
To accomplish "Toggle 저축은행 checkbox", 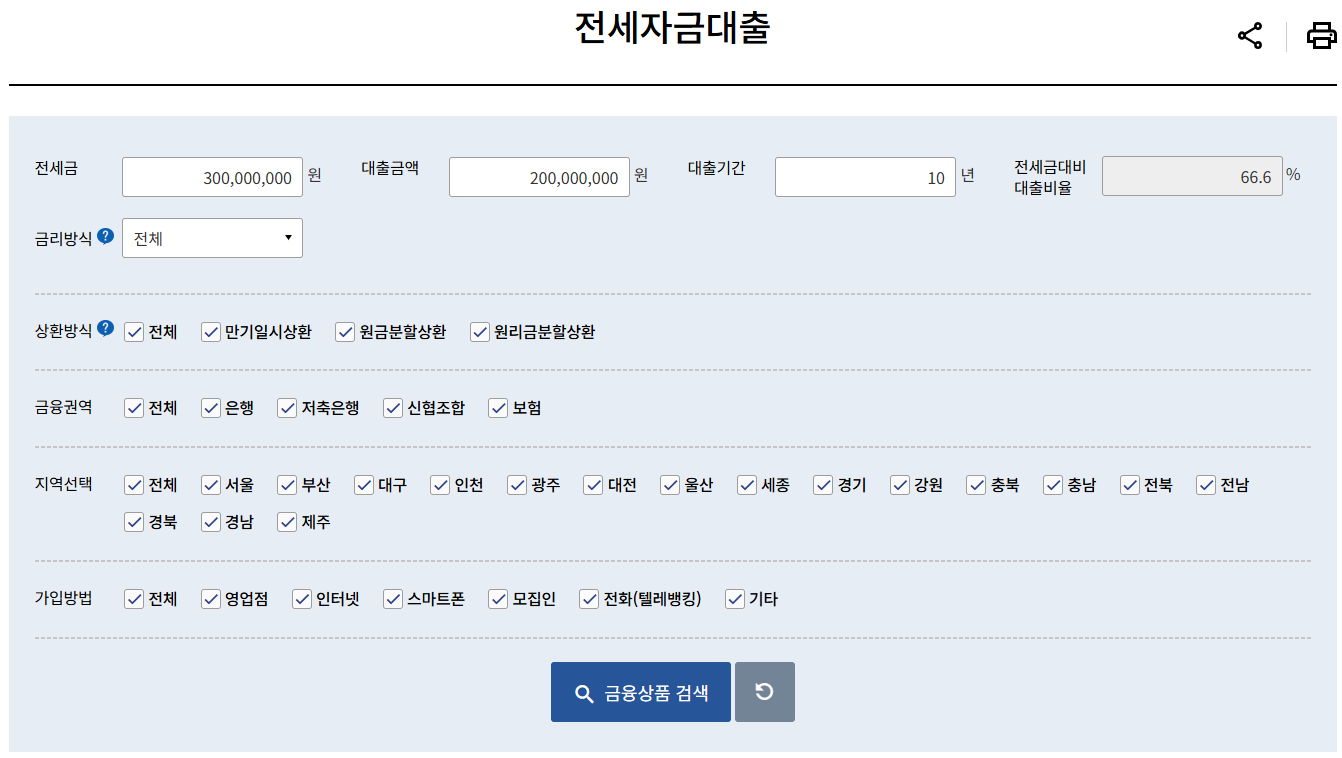I will coord(288,408).
